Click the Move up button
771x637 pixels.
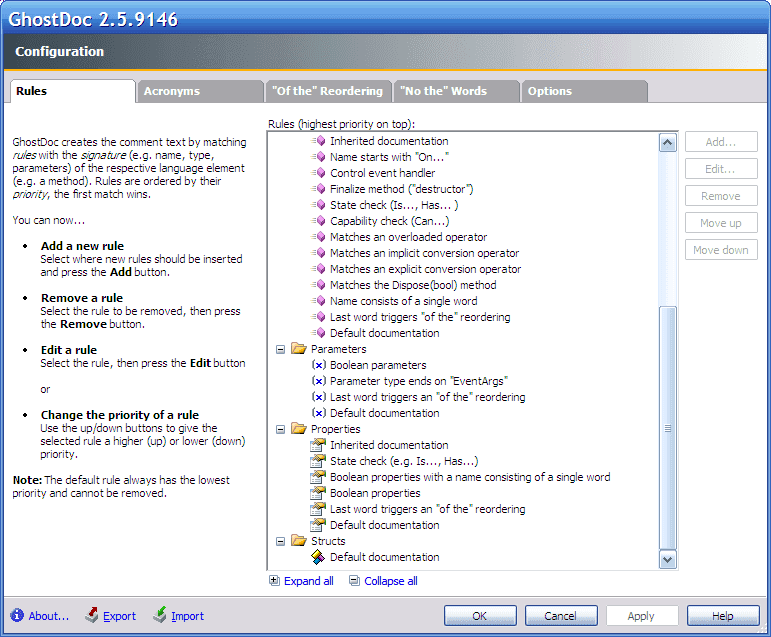721,223
